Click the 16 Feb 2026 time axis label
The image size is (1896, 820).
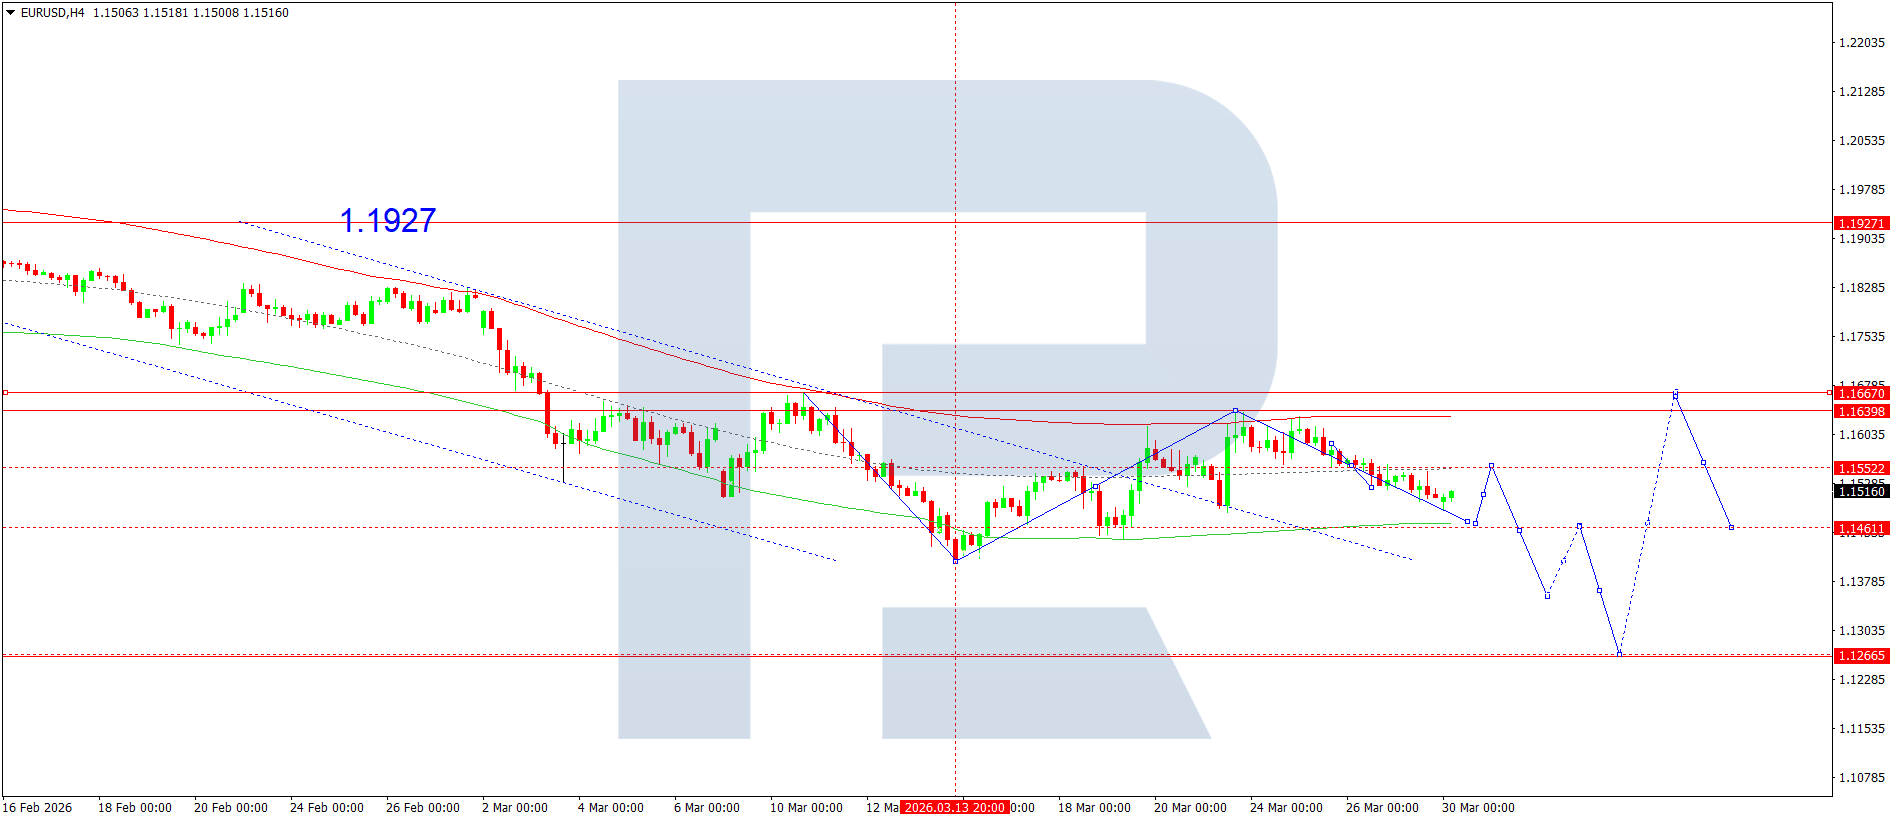click(x=38, y=808)
